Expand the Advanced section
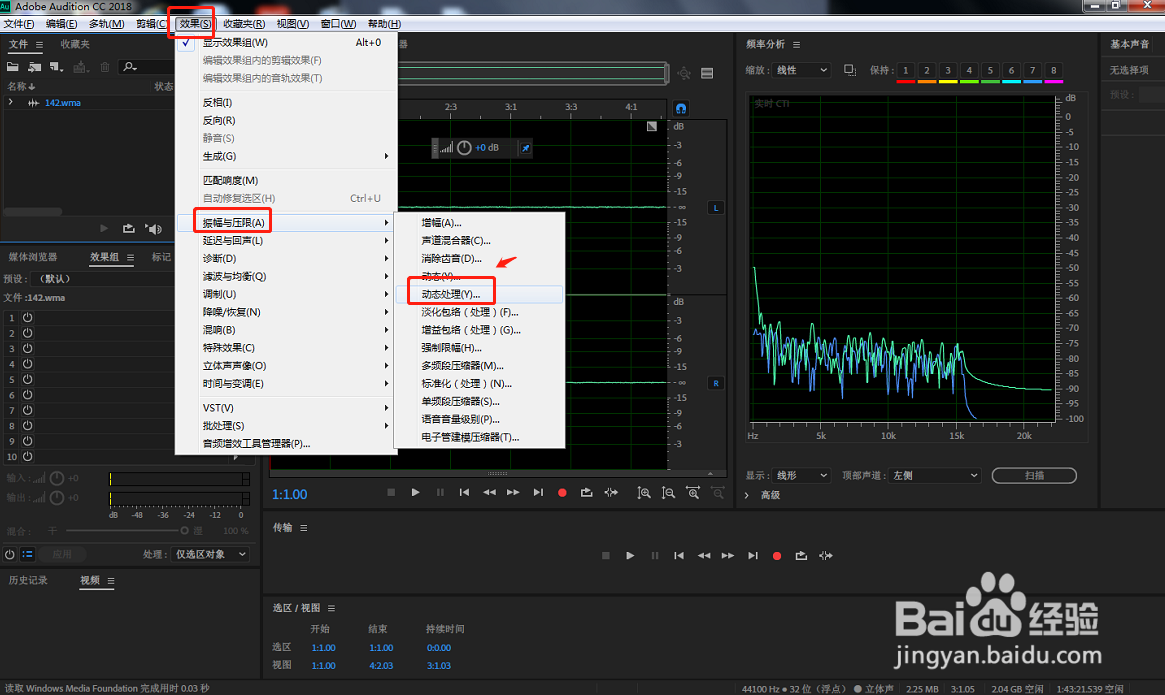 coord(747,495)
